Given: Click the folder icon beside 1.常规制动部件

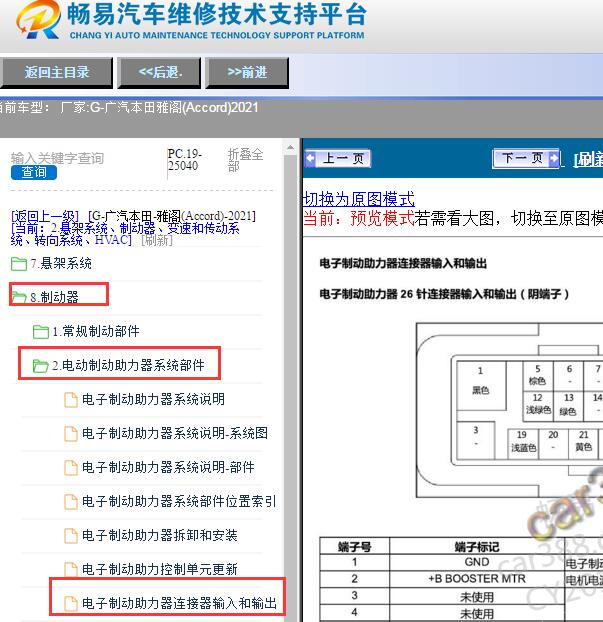Looking at the screenshot, I should click(x=40, y=332).
